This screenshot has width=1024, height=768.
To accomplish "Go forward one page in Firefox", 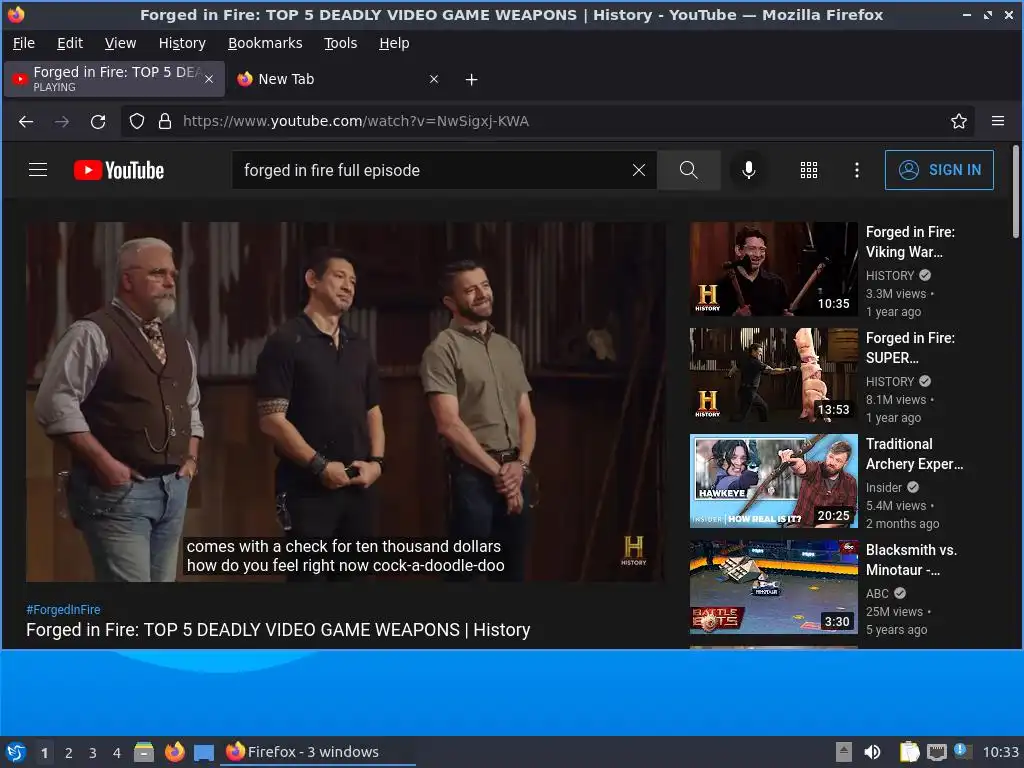I will click(x=61, y=121).
